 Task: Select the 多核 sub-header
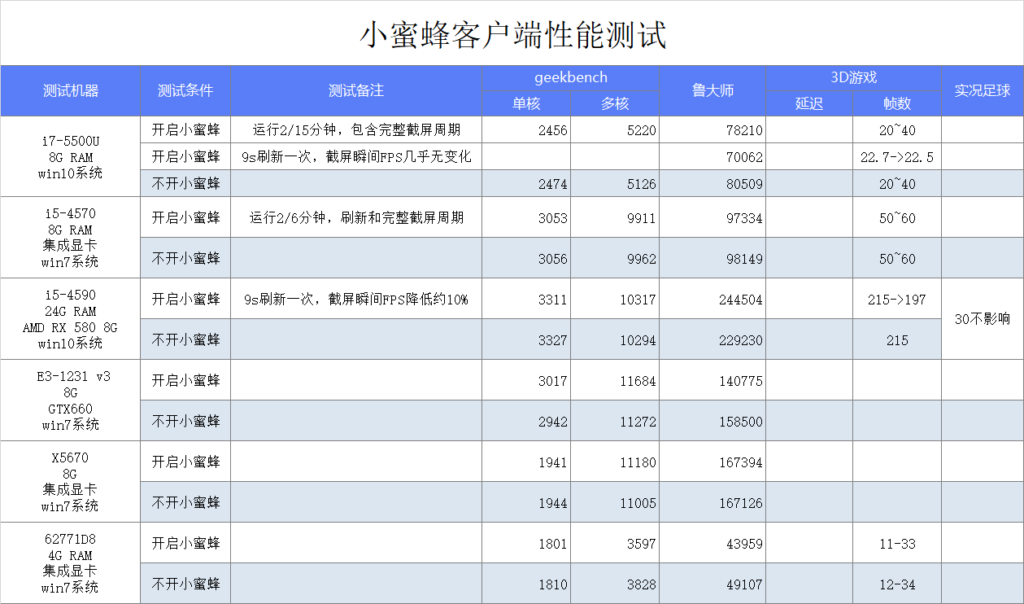pos(615,103)
